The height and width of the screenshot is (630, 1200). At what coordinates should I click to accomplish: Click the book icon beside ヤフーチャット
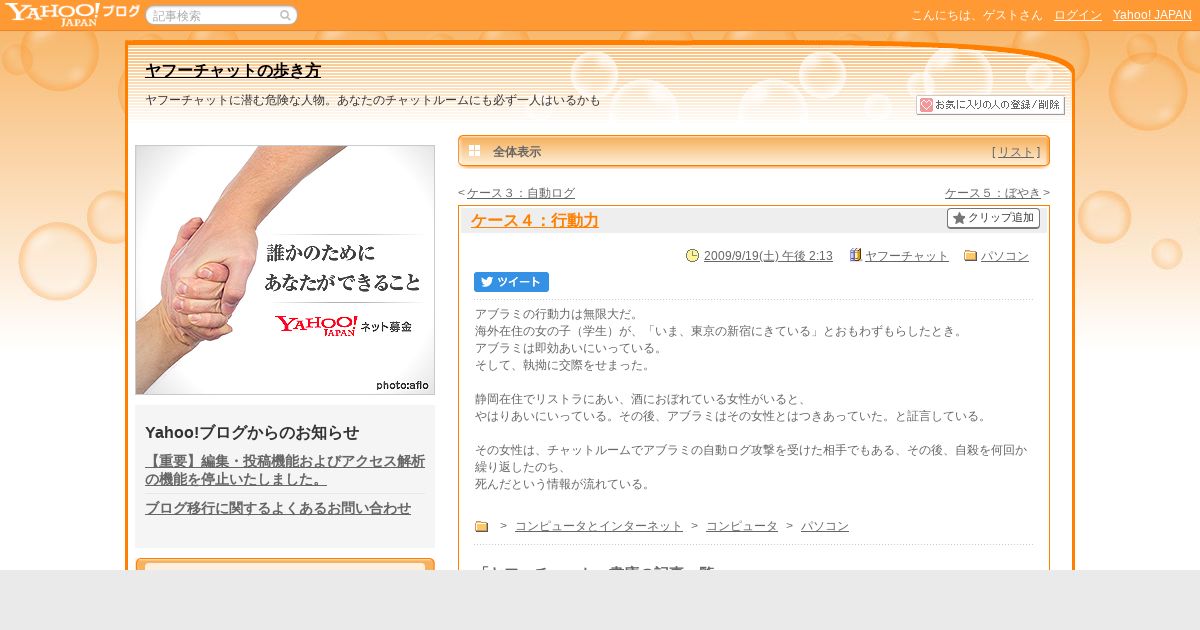click(x=855, y=255)
